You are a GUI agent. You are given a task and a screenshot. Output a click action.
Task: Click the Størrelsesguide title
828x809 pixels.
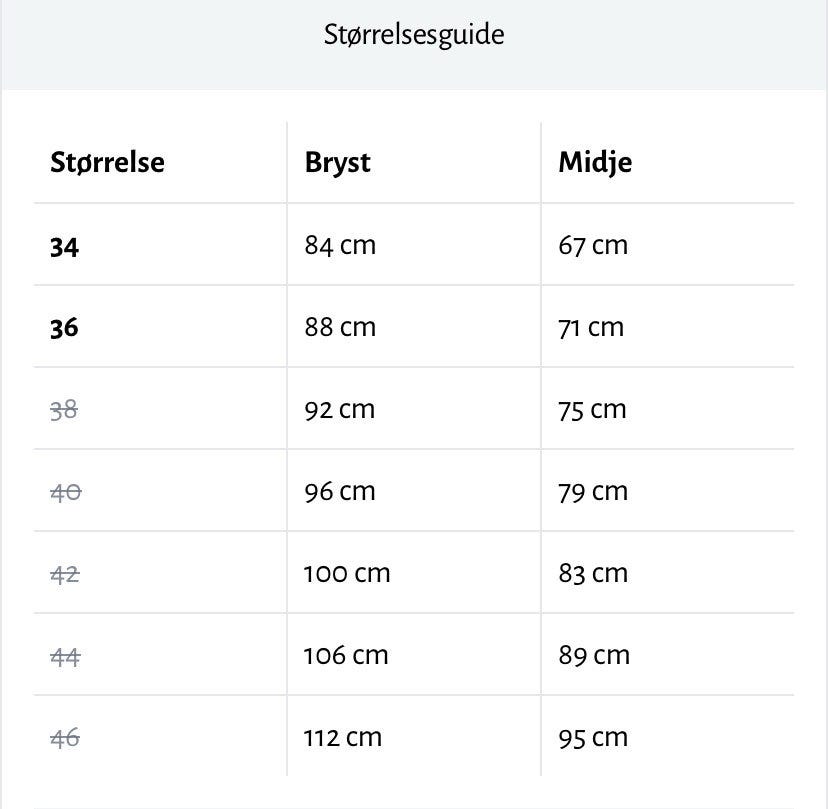[414, 36]
